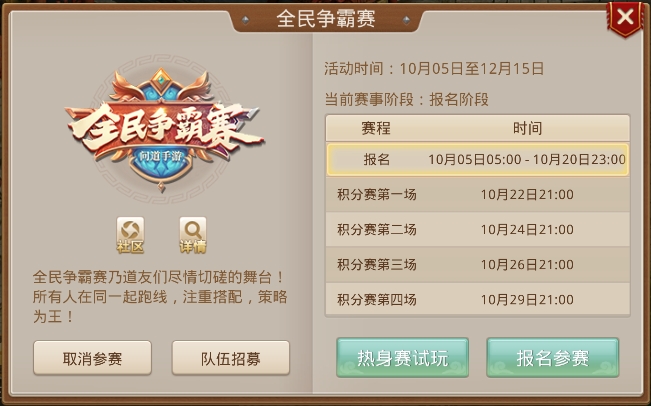Click the 当前赛事阶段 status text
651x406 pixels.
(x=406, y=100)
